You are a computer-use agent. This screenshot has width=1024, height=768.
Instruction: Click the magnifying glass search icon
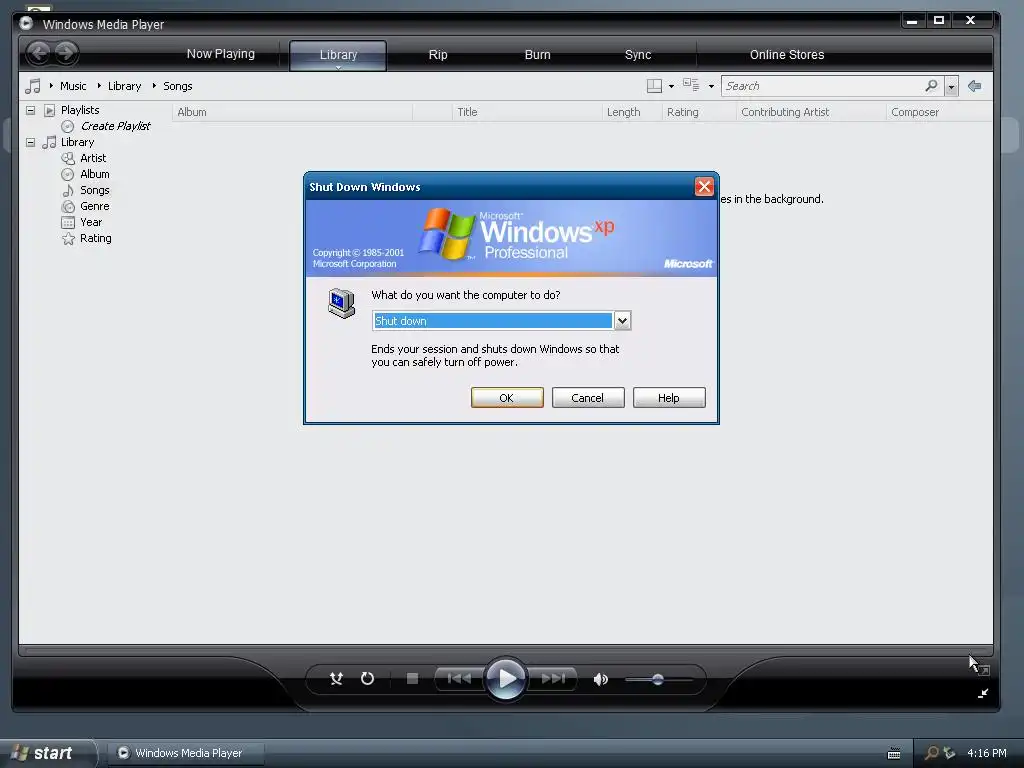(x=931, y=86)
